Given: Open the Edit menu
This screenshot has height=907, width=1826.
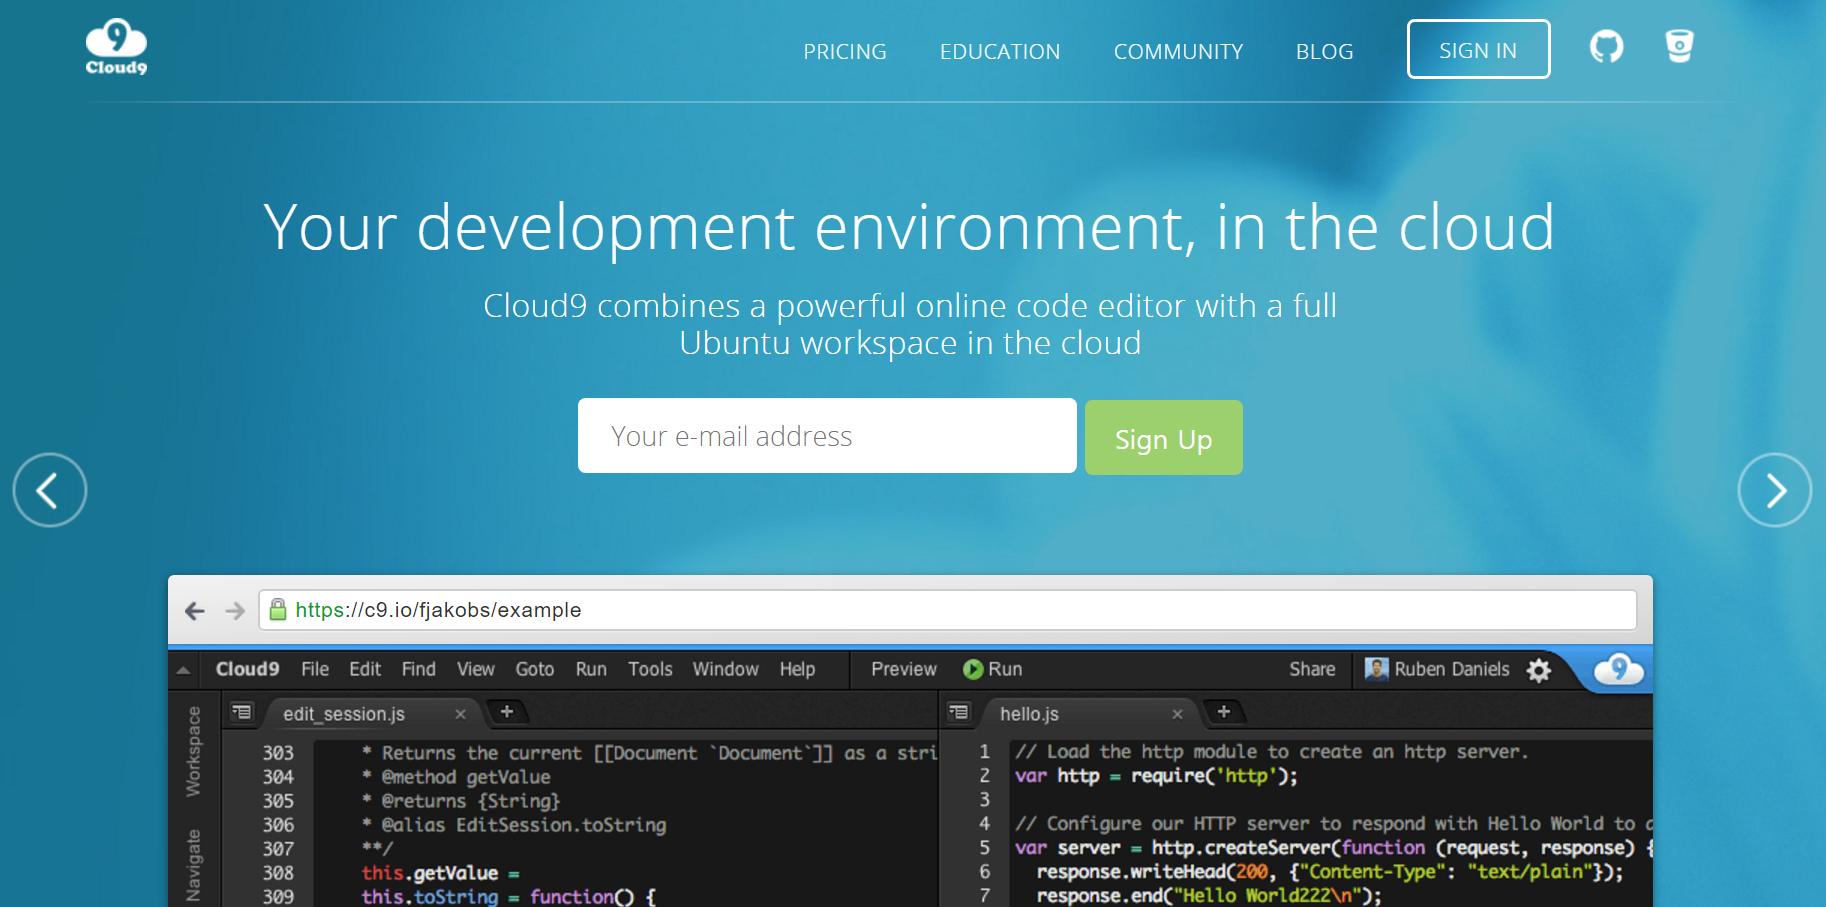Looking at the screenshot, I should [365, 669].
